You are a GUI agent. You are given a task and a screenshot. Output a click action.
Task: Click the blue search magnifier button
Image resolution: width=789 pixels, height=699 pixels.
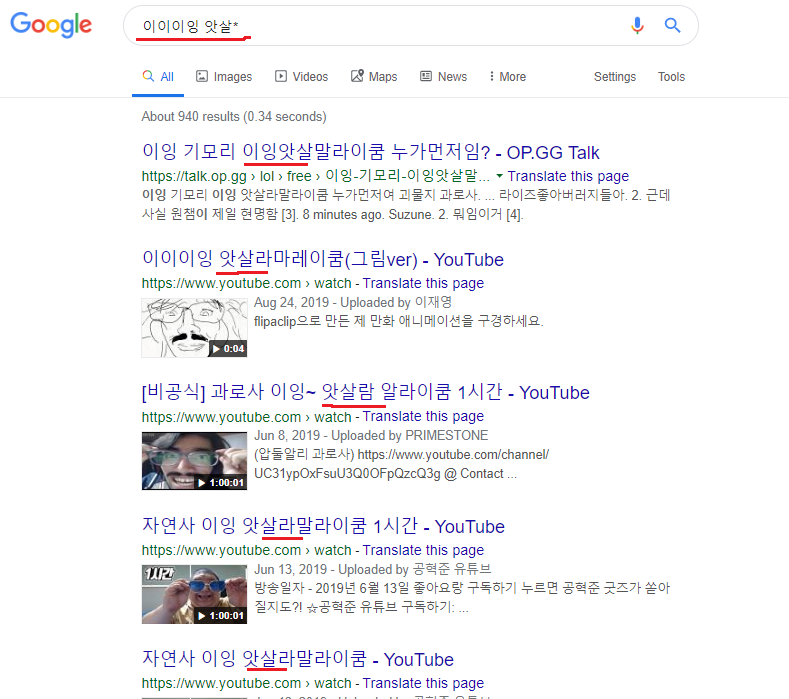point(672,25)
